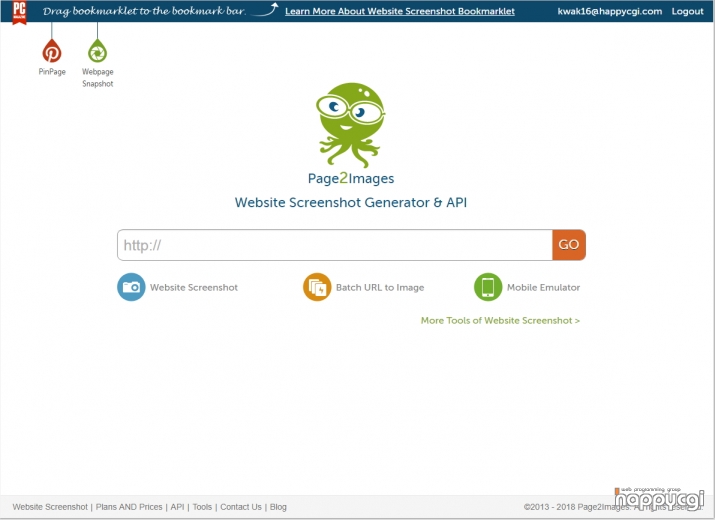Viewport: 715px width, 520px height.
Task: Click the Website Screenshot Generator & API heading
Action: [351, 203]
